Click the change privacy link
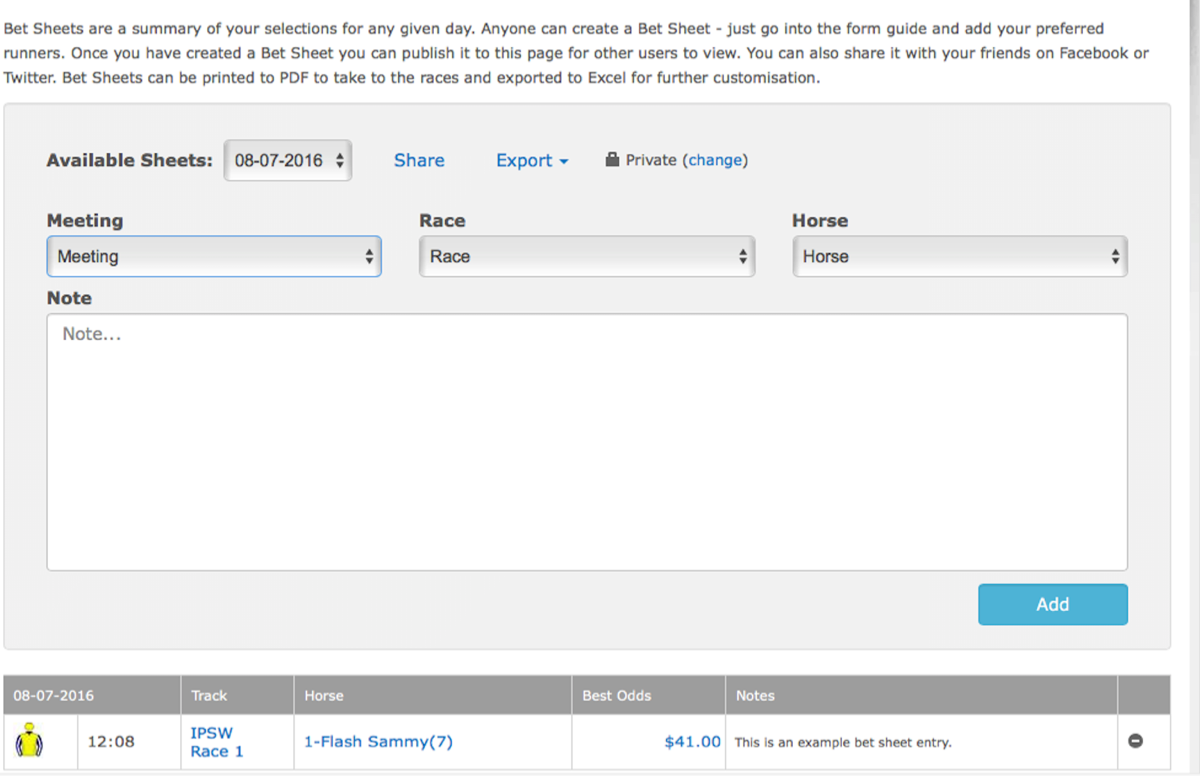The width and height of the screenshot is (1200, 776). point(715,160)
